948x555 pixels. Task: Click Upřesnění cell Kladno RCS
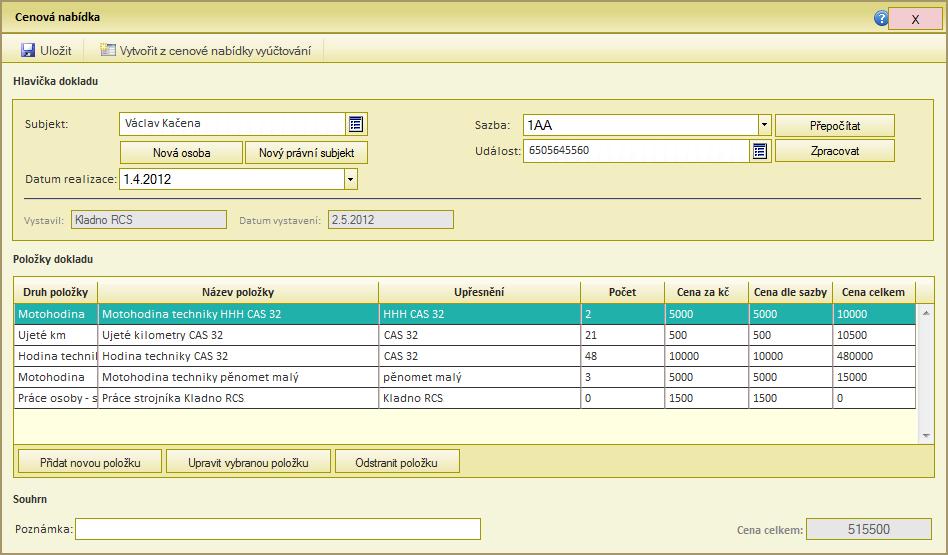click(x=479, y=398)
